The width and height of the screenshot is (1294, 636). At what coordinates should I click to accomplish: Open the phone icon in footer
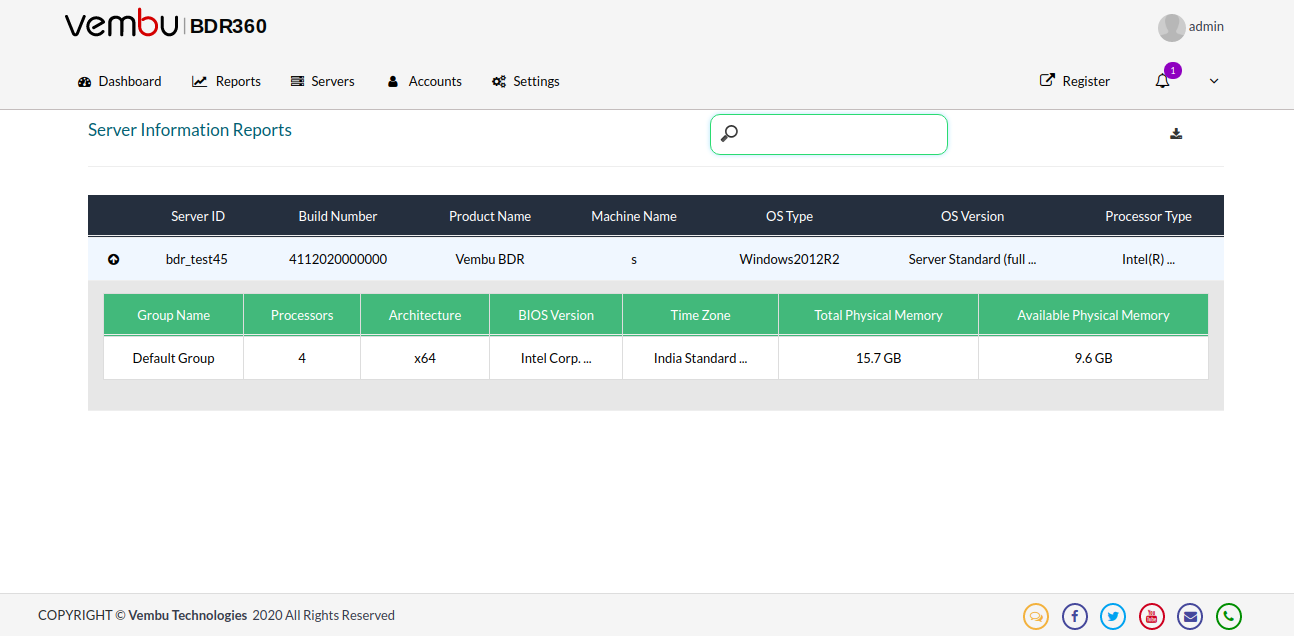pyautogui.click(x=1229, y=616)
